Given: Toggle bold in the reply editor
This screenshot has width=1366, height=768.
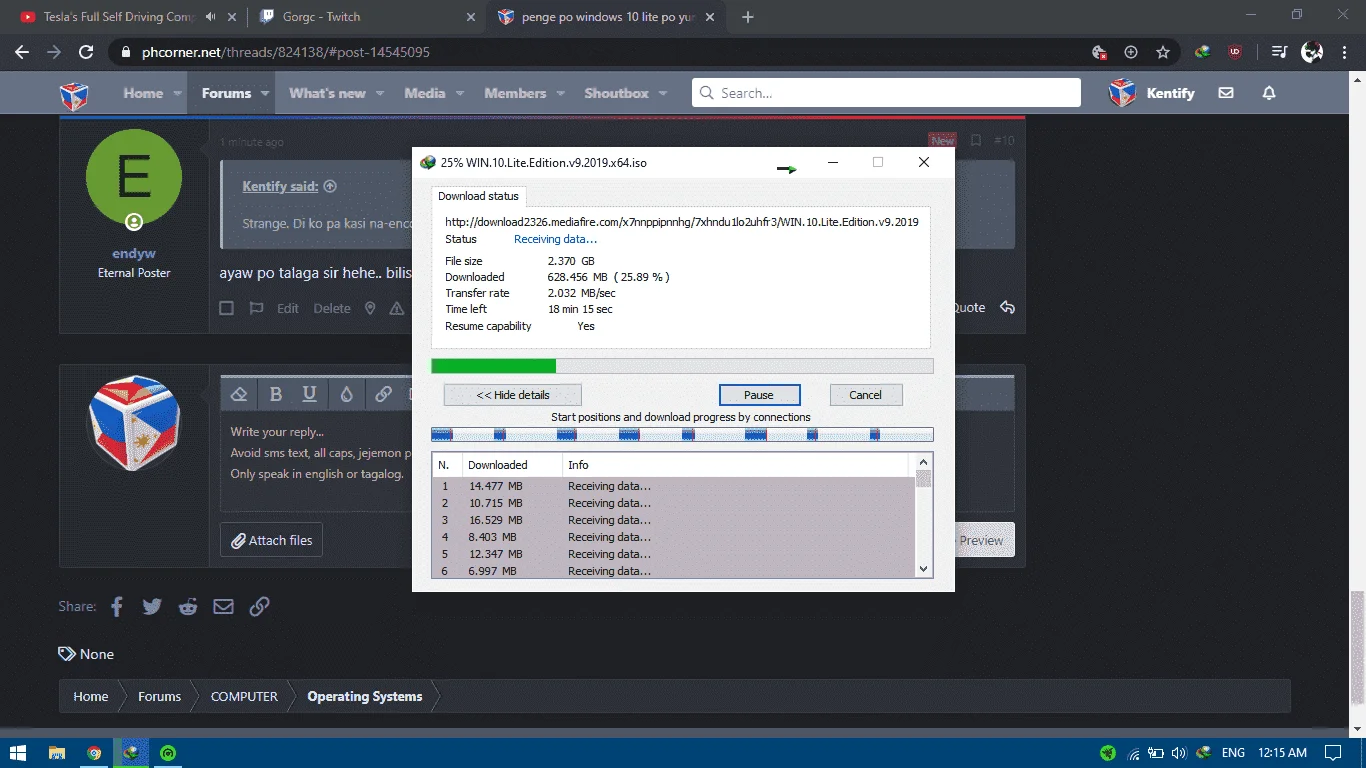Looking at the screenshot, I should tap(276, 394).
